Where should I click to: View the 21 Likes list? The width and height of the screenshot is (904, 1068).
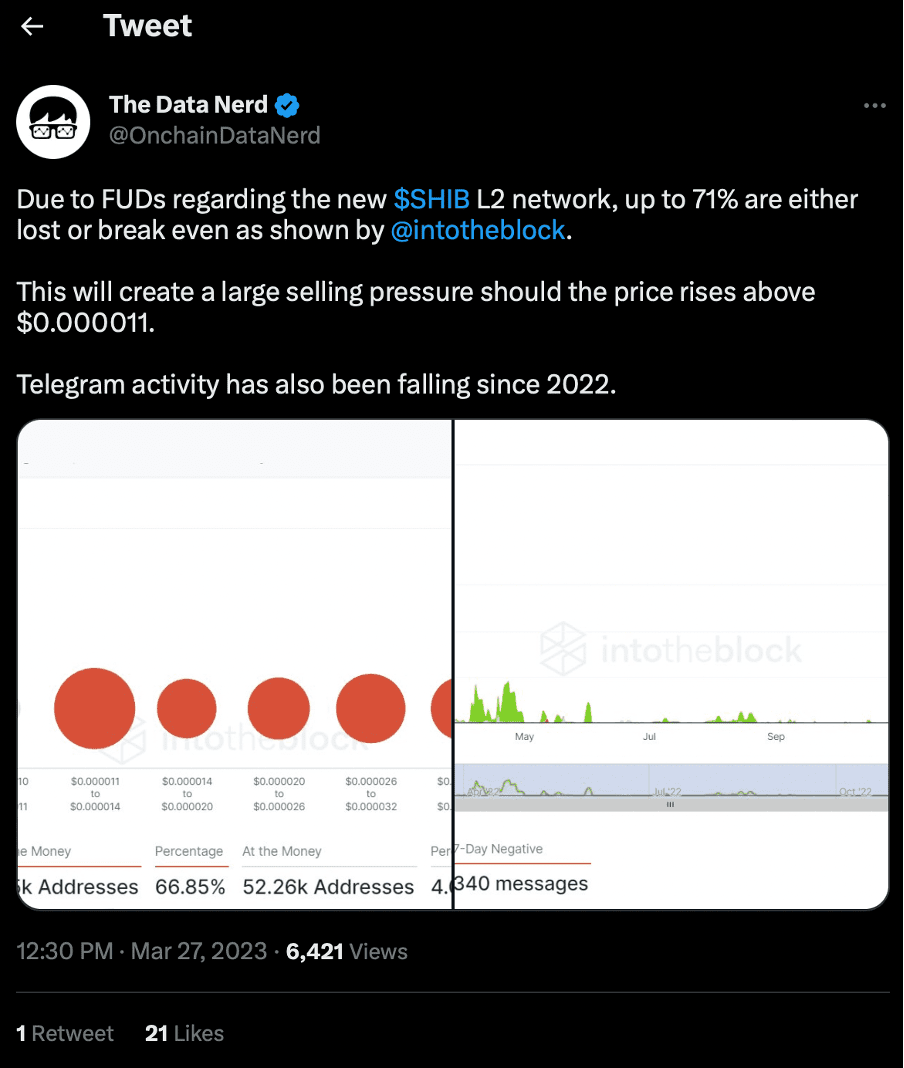(x=184, y=1033)
